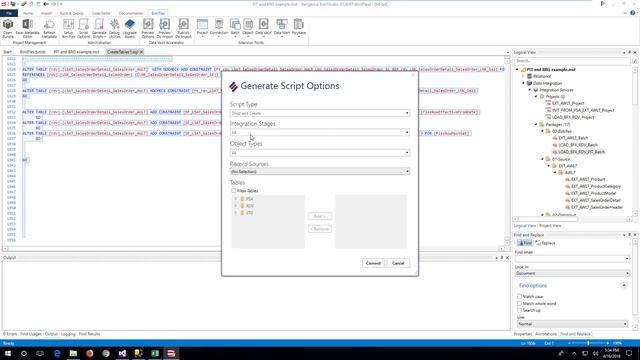Select Find mode in Find and Replace

(524, 243)
